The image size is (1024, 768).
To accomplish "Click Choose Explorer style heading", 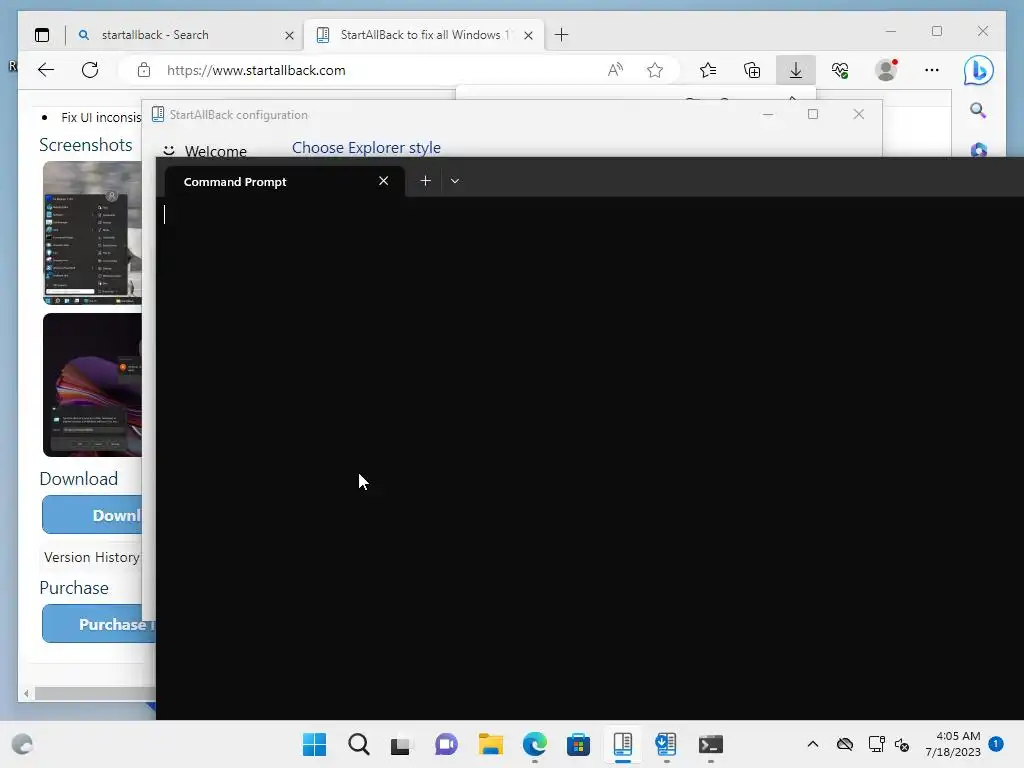I will point(366,148).
